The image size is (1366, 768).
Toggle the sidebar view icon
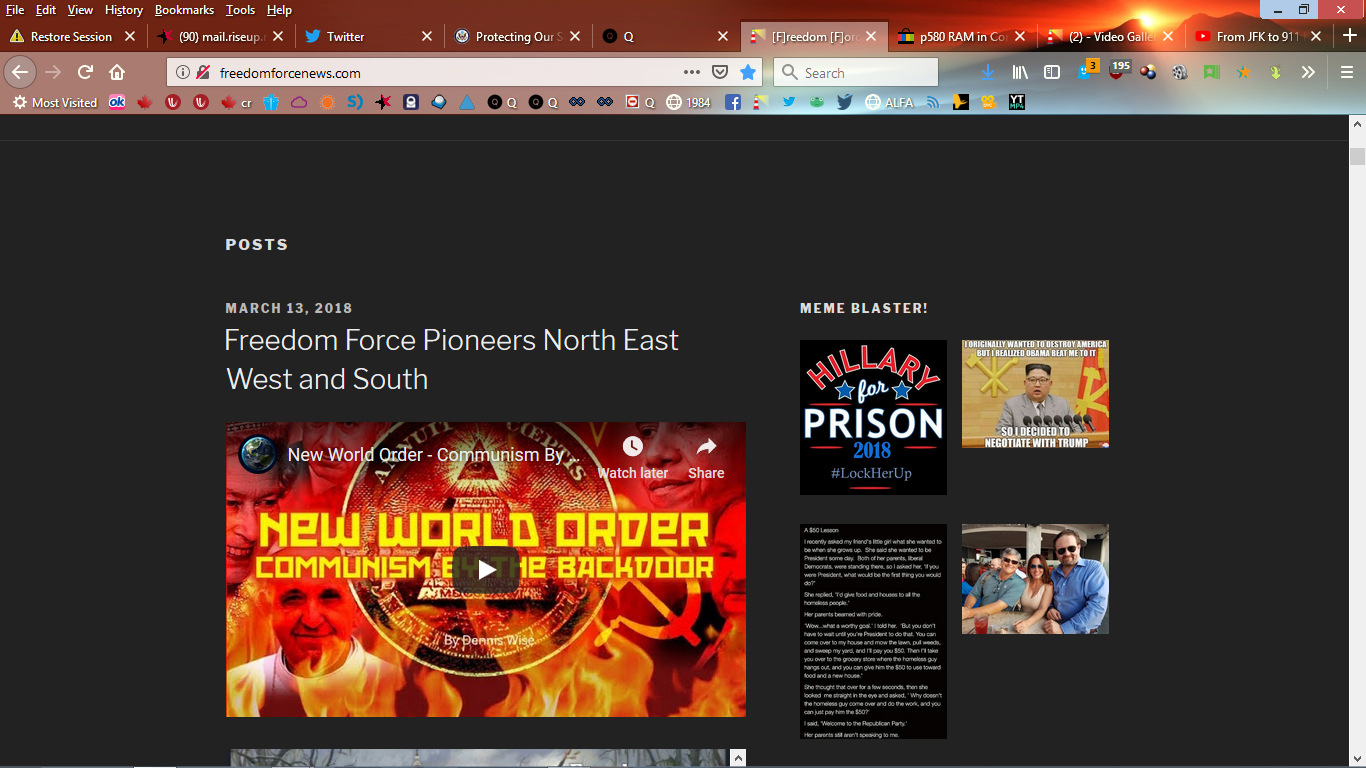[1052, 72]
